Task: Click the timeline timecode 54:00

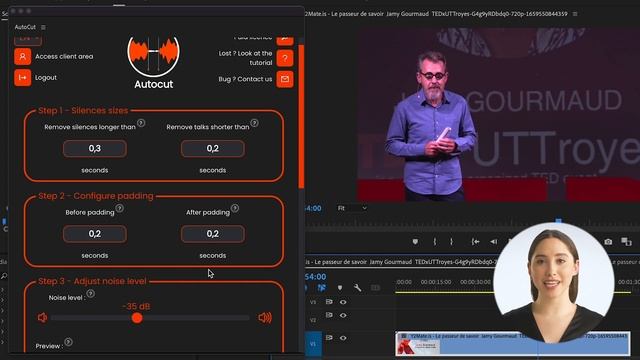Action: point(315,277)
